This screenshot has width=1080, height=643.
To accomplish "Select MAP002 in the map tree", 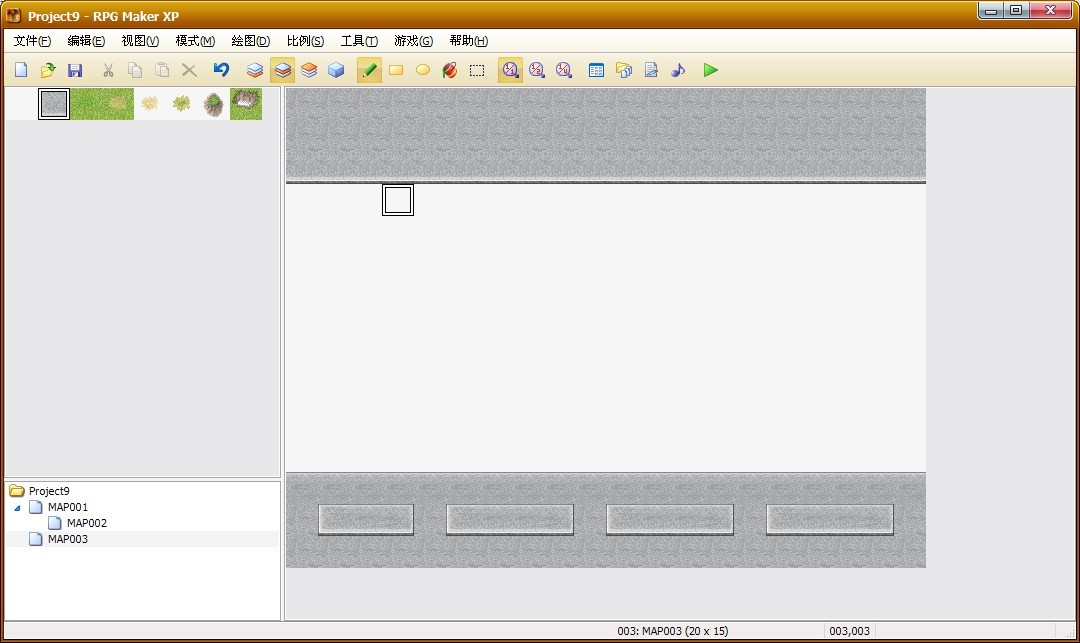I will pos(87,523).
